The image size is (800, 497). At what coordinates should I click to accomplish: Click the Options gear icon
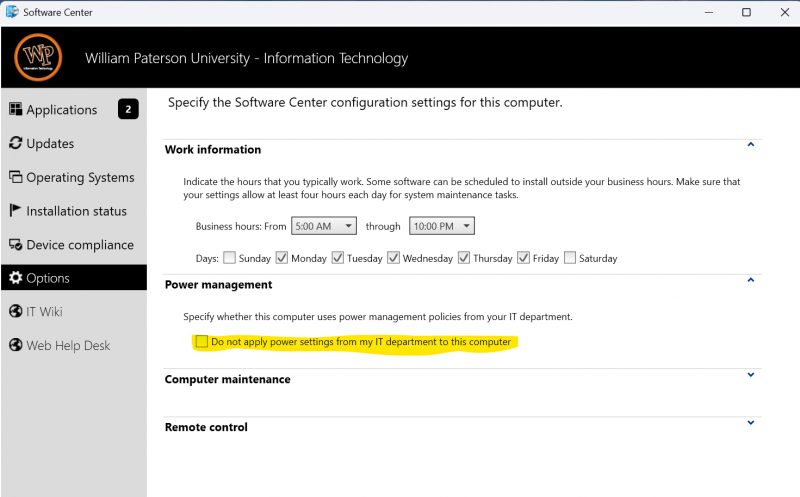coord(16,278)
